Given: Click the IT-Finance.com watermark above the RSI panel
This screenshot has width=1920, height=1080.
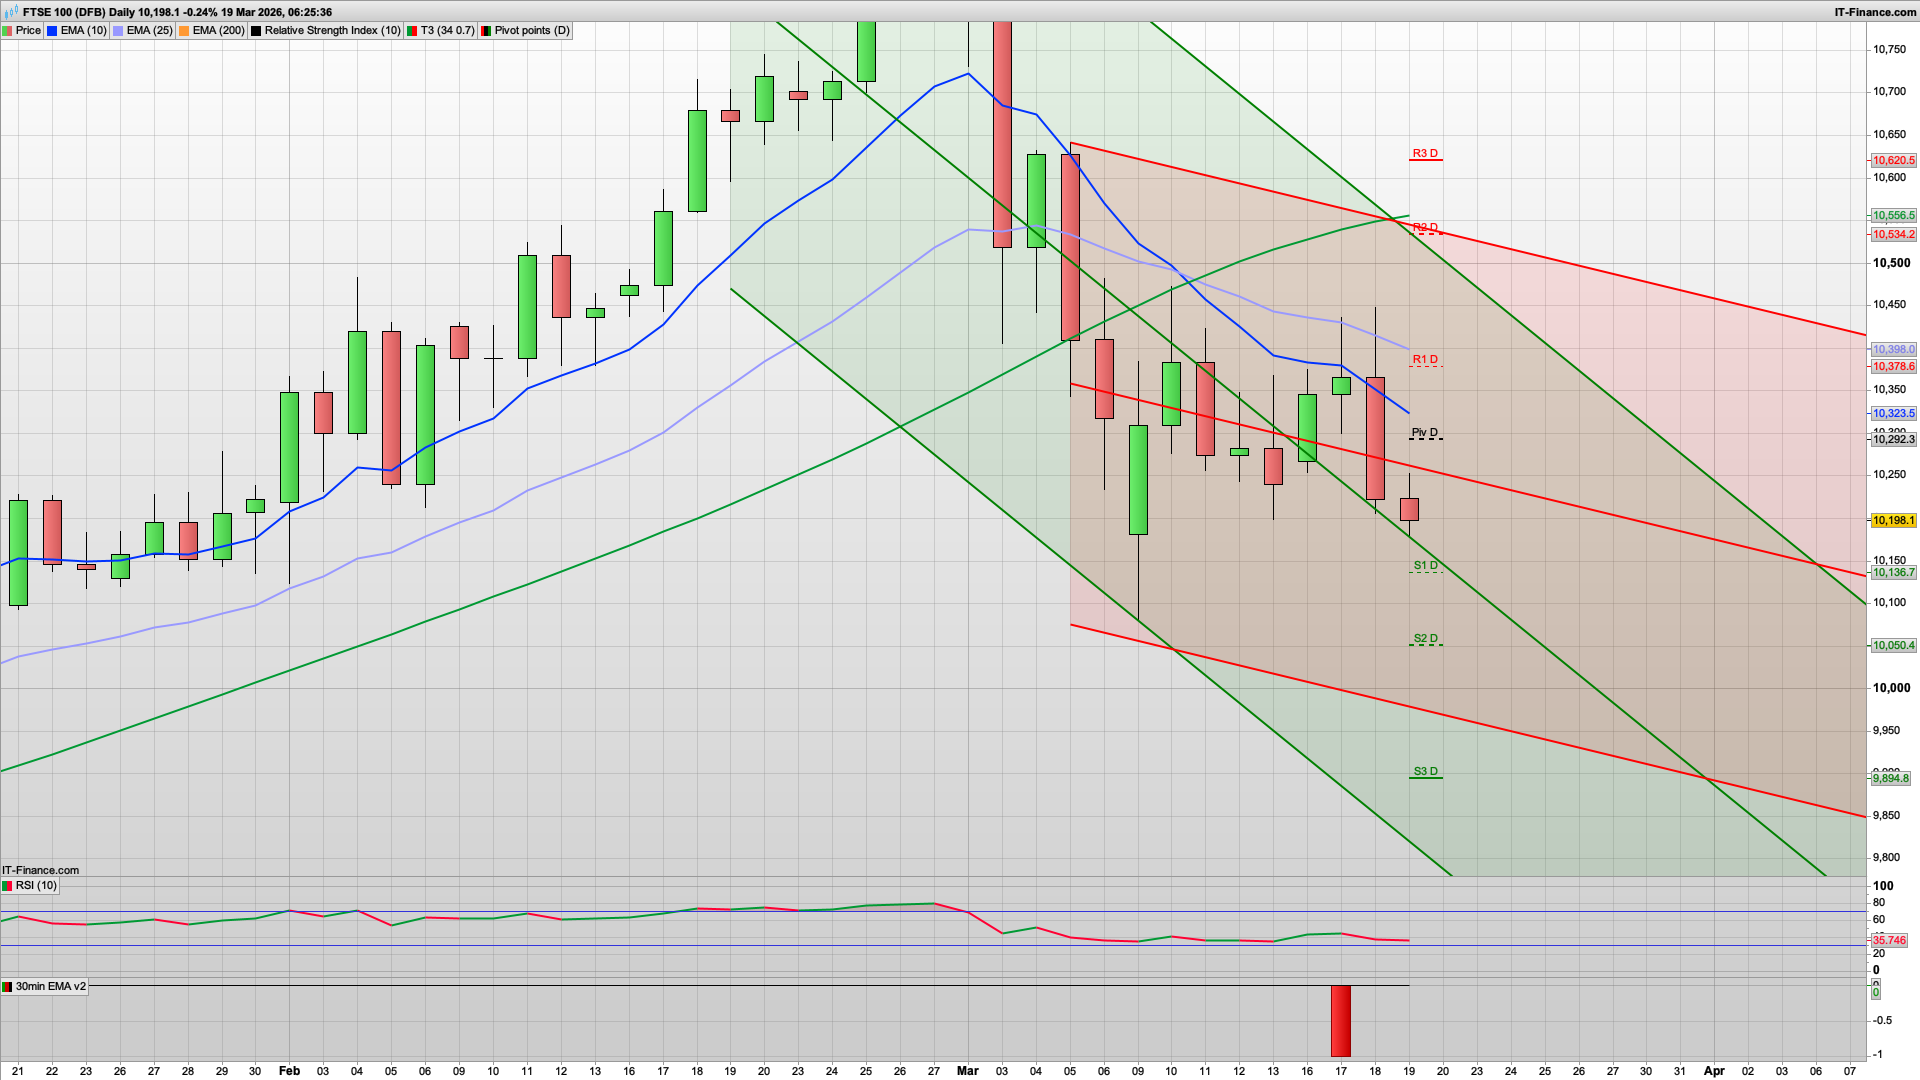Looking at the screenshot, I should pyautogui.click(x=39, y=870).
